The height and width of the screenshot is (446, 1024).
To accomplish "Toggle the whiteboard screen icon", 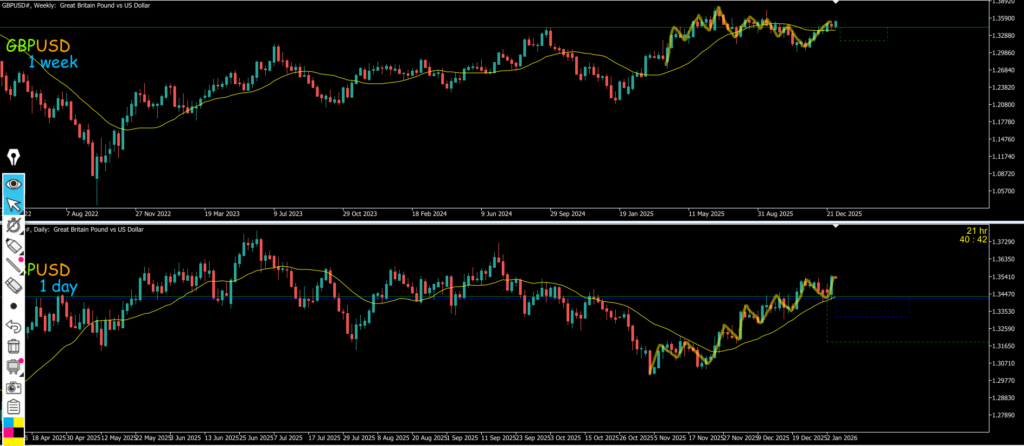I will pyautogui.click(x=14, y=367).
